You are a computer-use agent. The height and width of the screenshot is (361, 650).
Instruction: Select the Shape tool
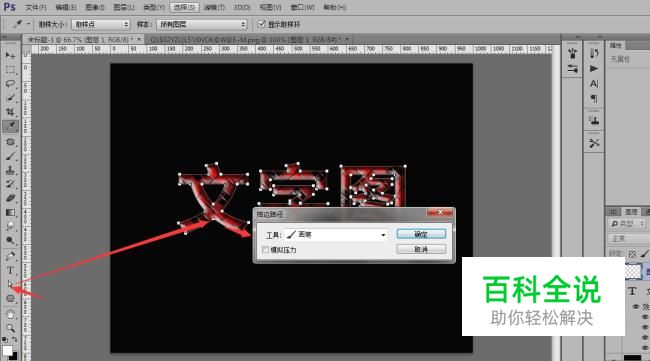(x=10, y=298)
